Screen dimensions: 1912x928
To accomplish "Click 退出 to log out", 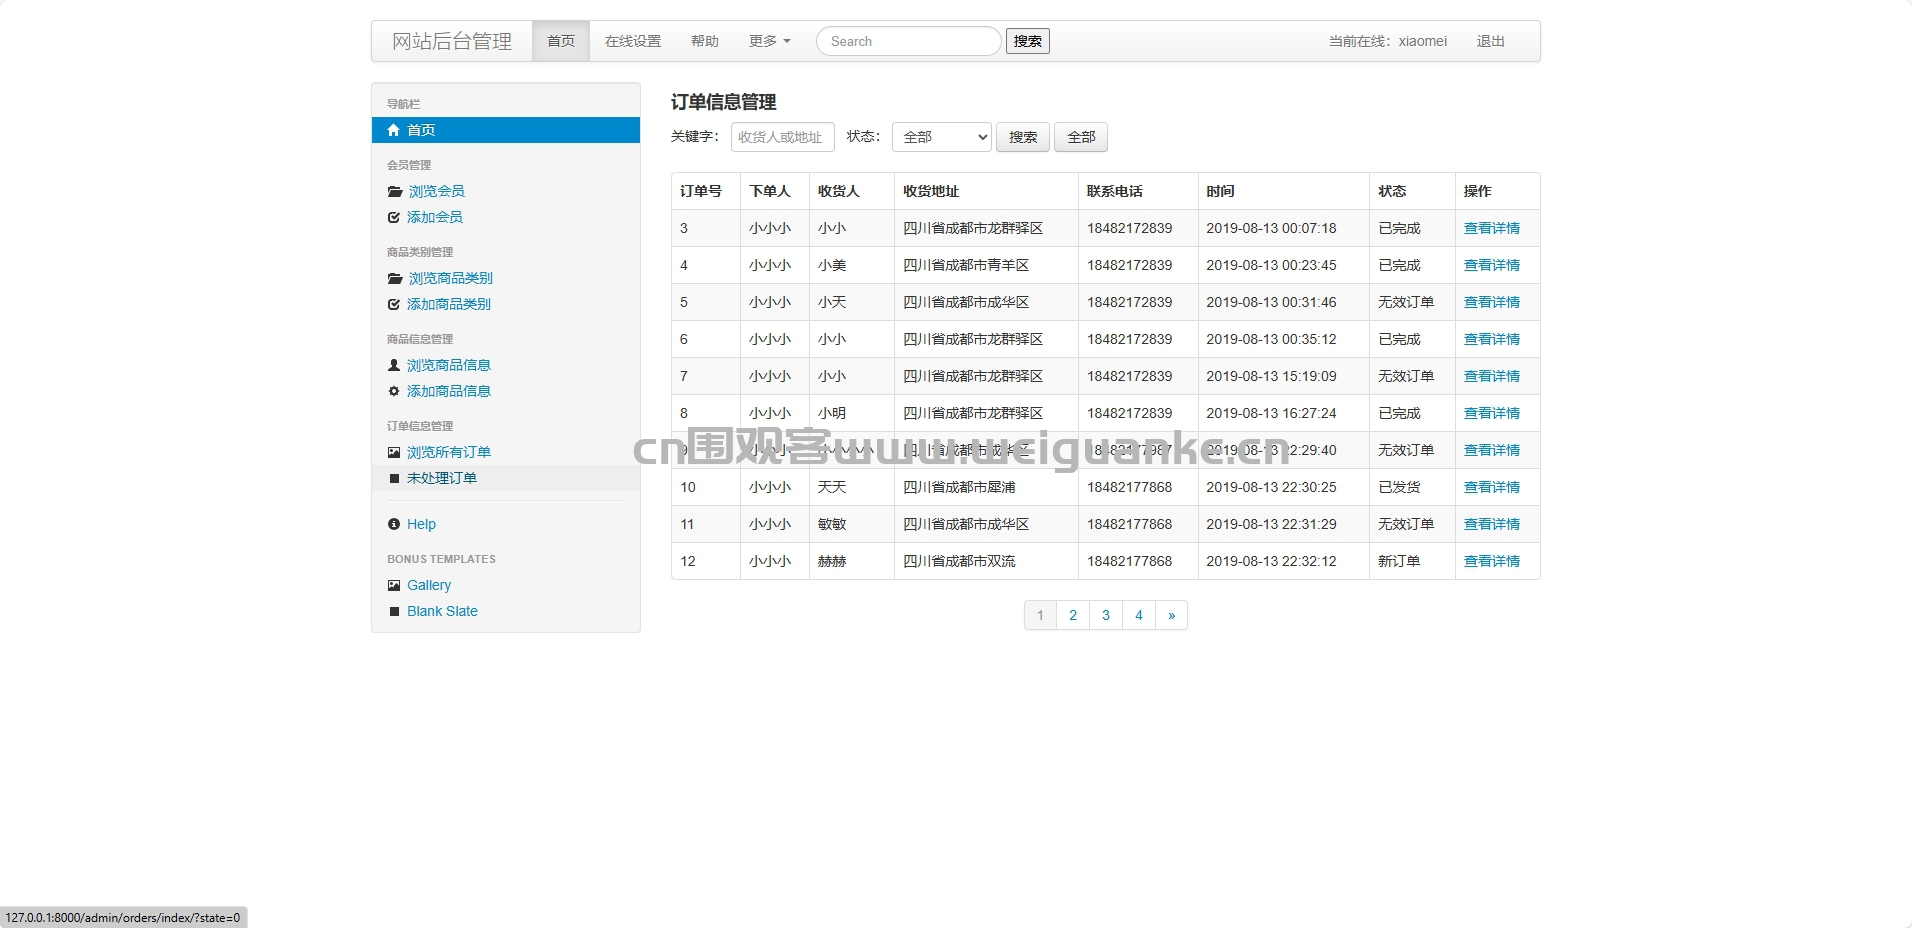I will (x=1491, y=41).
